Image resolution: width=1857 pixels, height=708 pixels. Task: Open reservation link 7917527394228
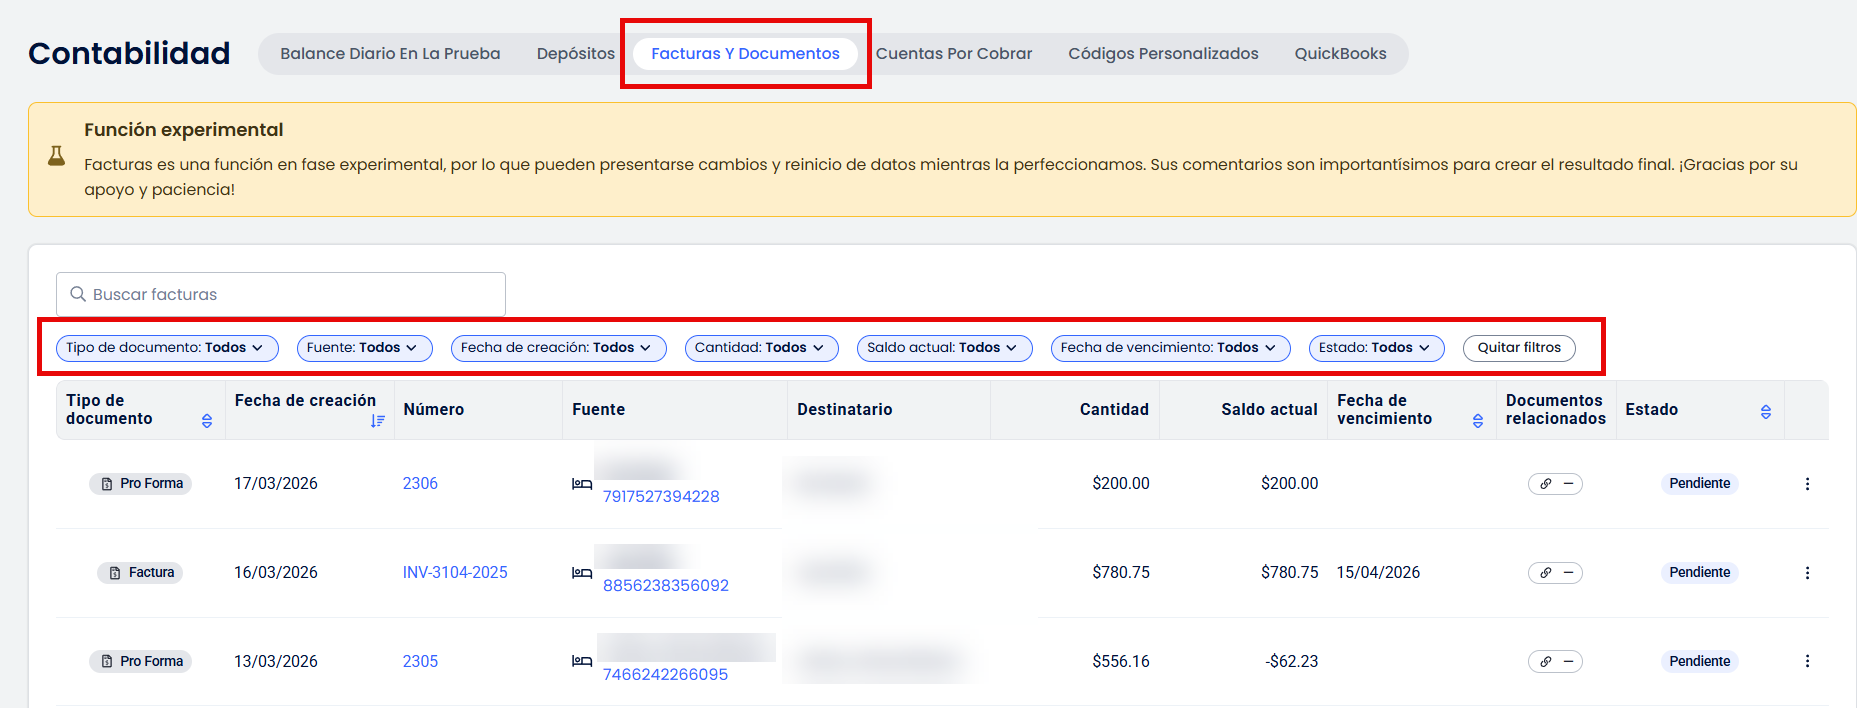pos(661,496)
